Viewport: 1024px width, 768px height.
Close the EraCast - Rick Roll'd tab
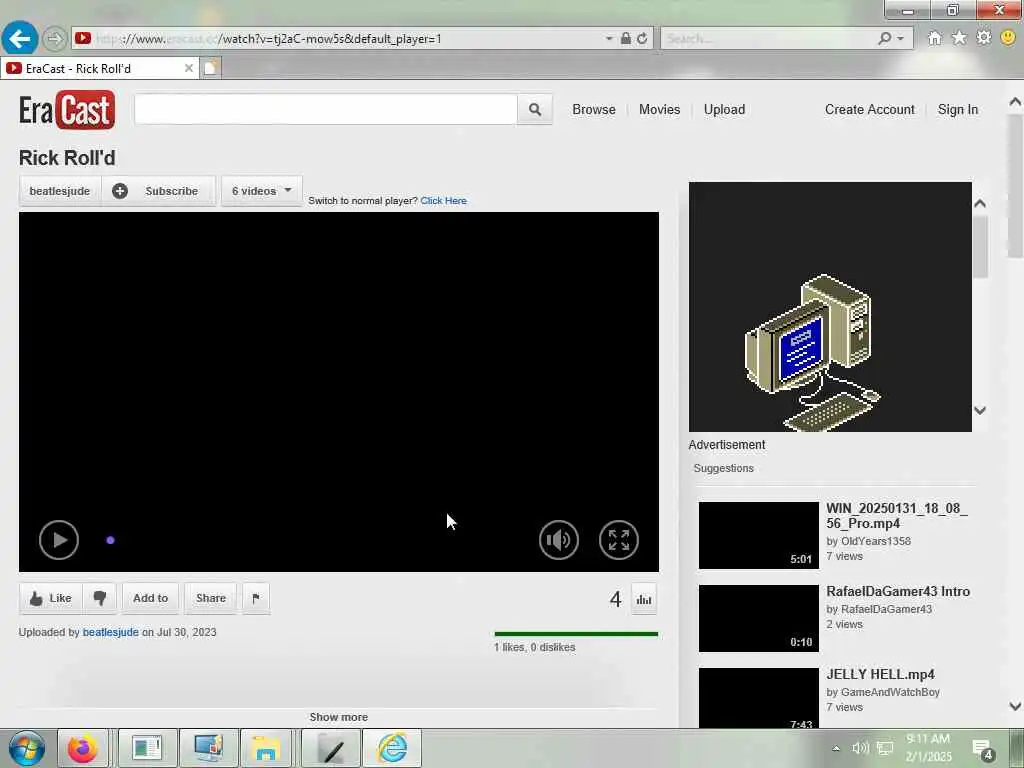click(x=189, y=68)
